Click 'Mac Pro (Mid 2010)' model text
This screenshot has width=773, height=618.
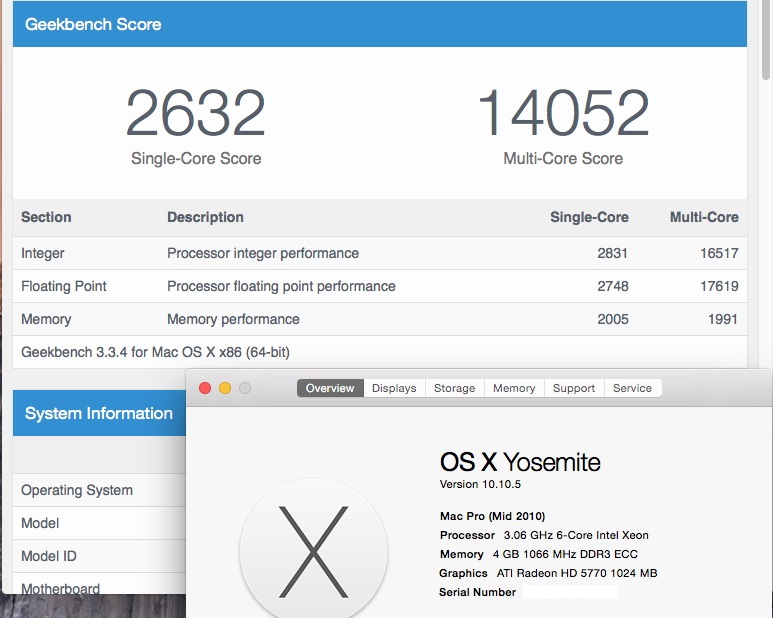tap(492, 516)
